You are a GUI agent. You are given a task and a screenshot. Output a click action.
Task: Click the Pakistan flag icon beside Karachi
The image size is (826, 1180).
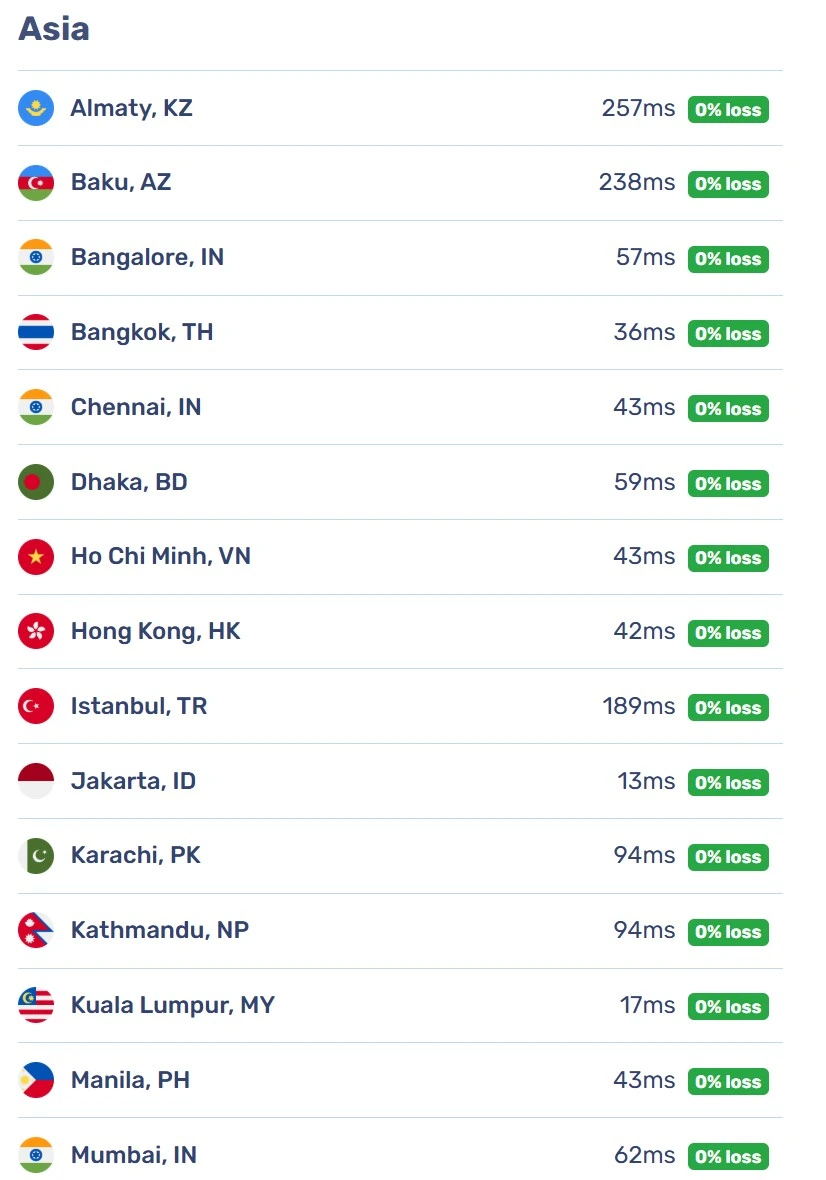36,856
